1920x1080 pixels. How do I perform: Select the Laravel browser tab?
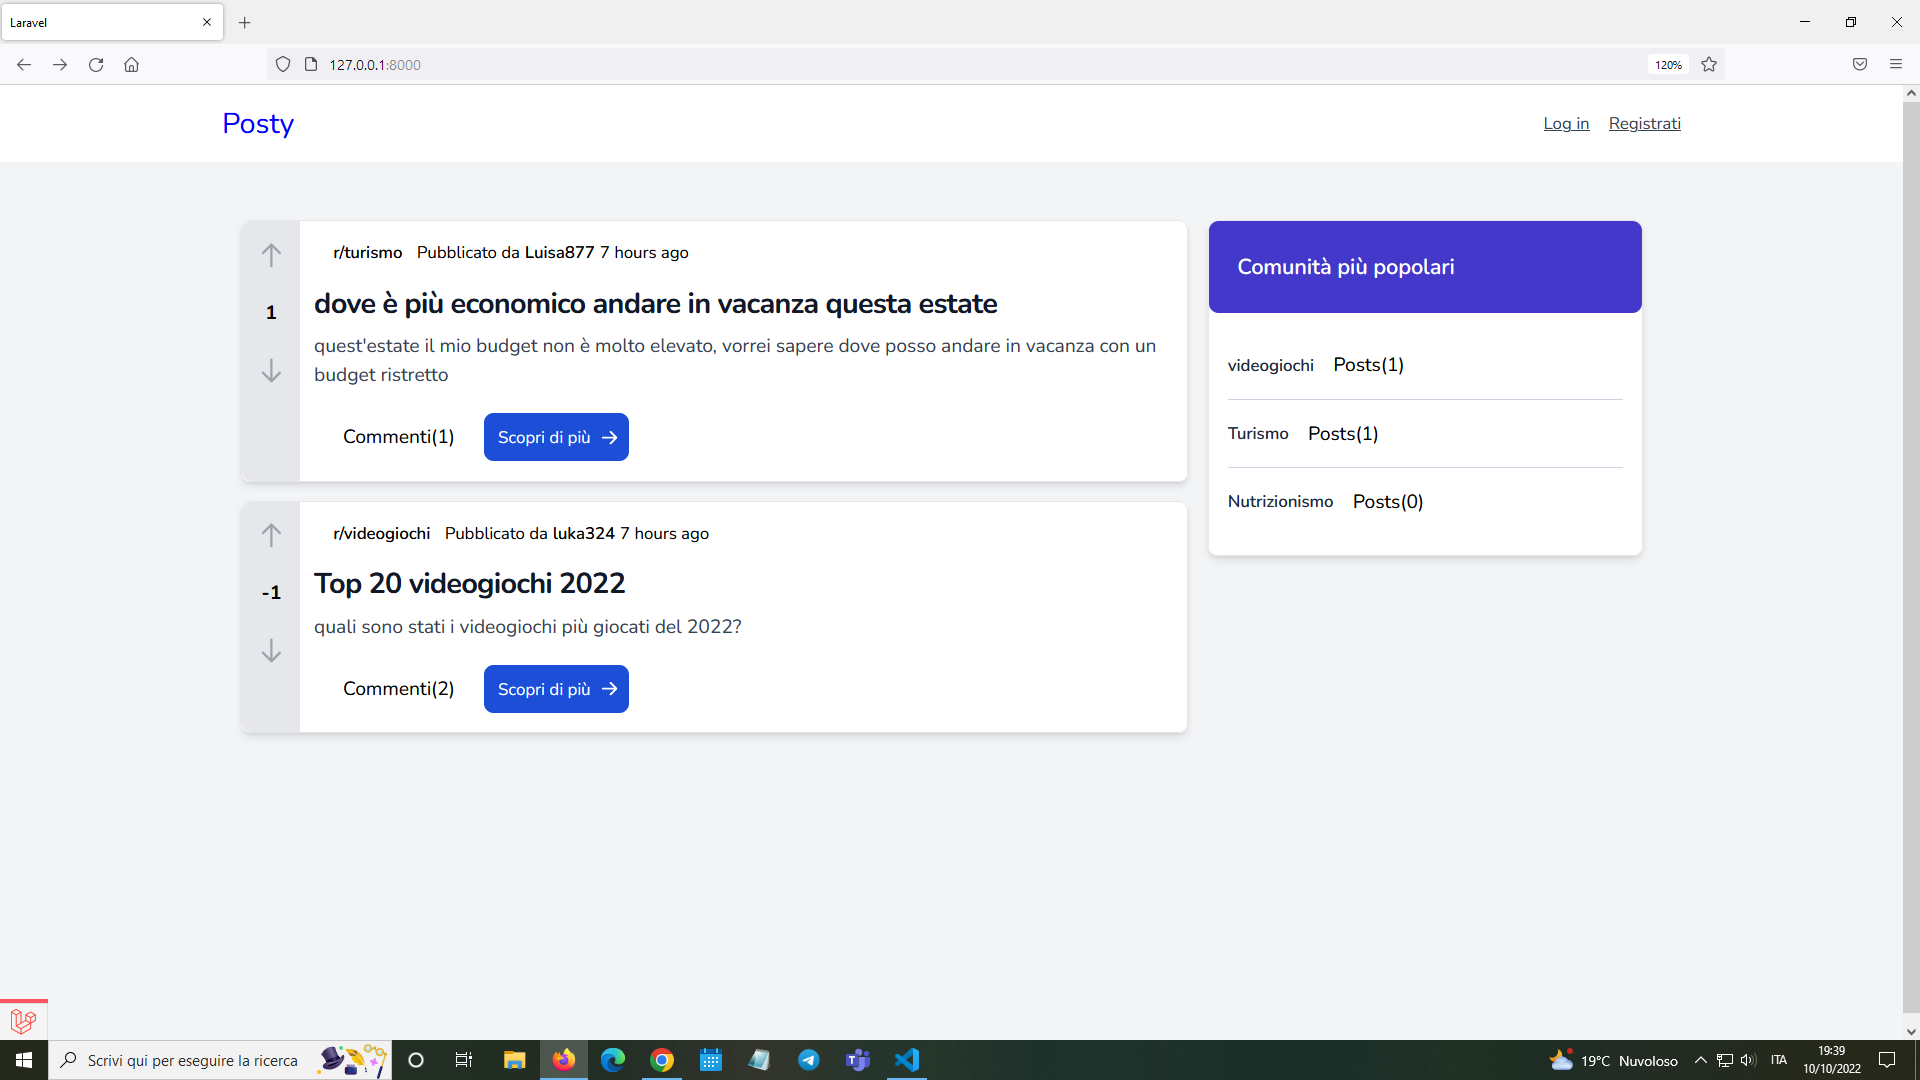[100, 22]
